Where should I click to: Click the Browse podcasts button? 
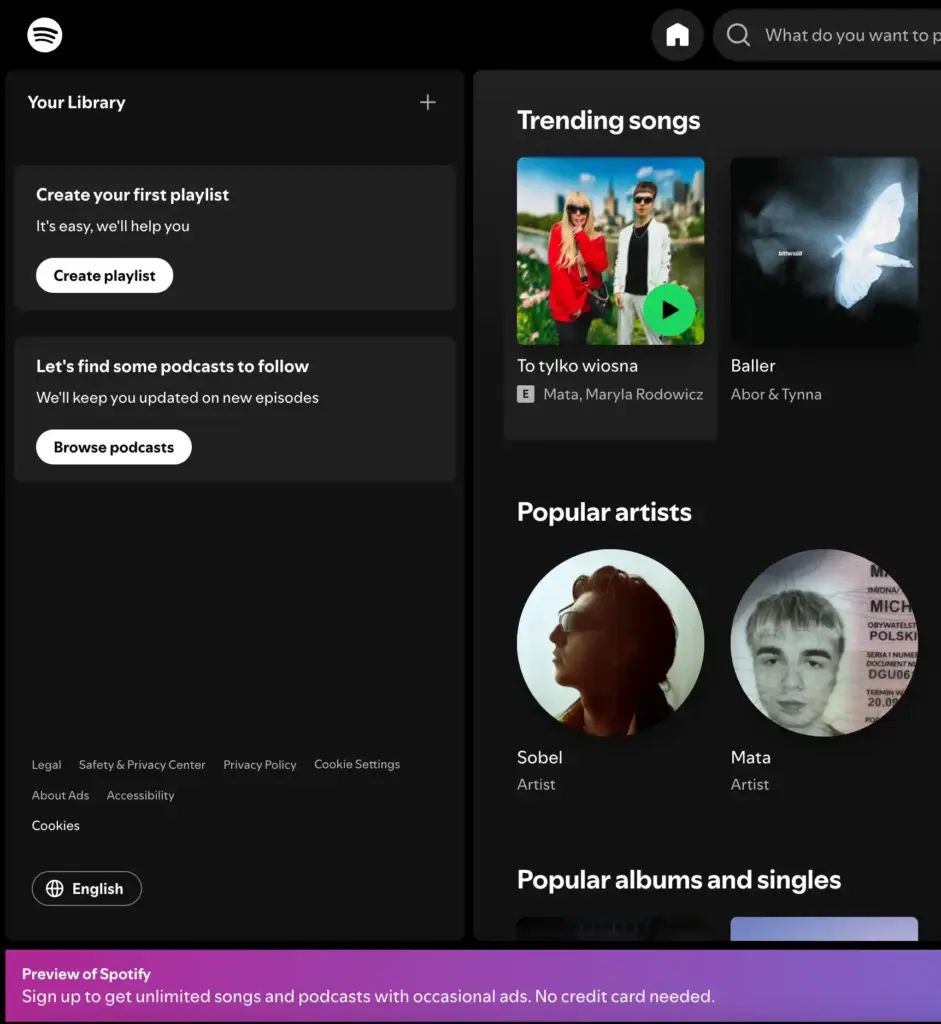coord(114,447)
